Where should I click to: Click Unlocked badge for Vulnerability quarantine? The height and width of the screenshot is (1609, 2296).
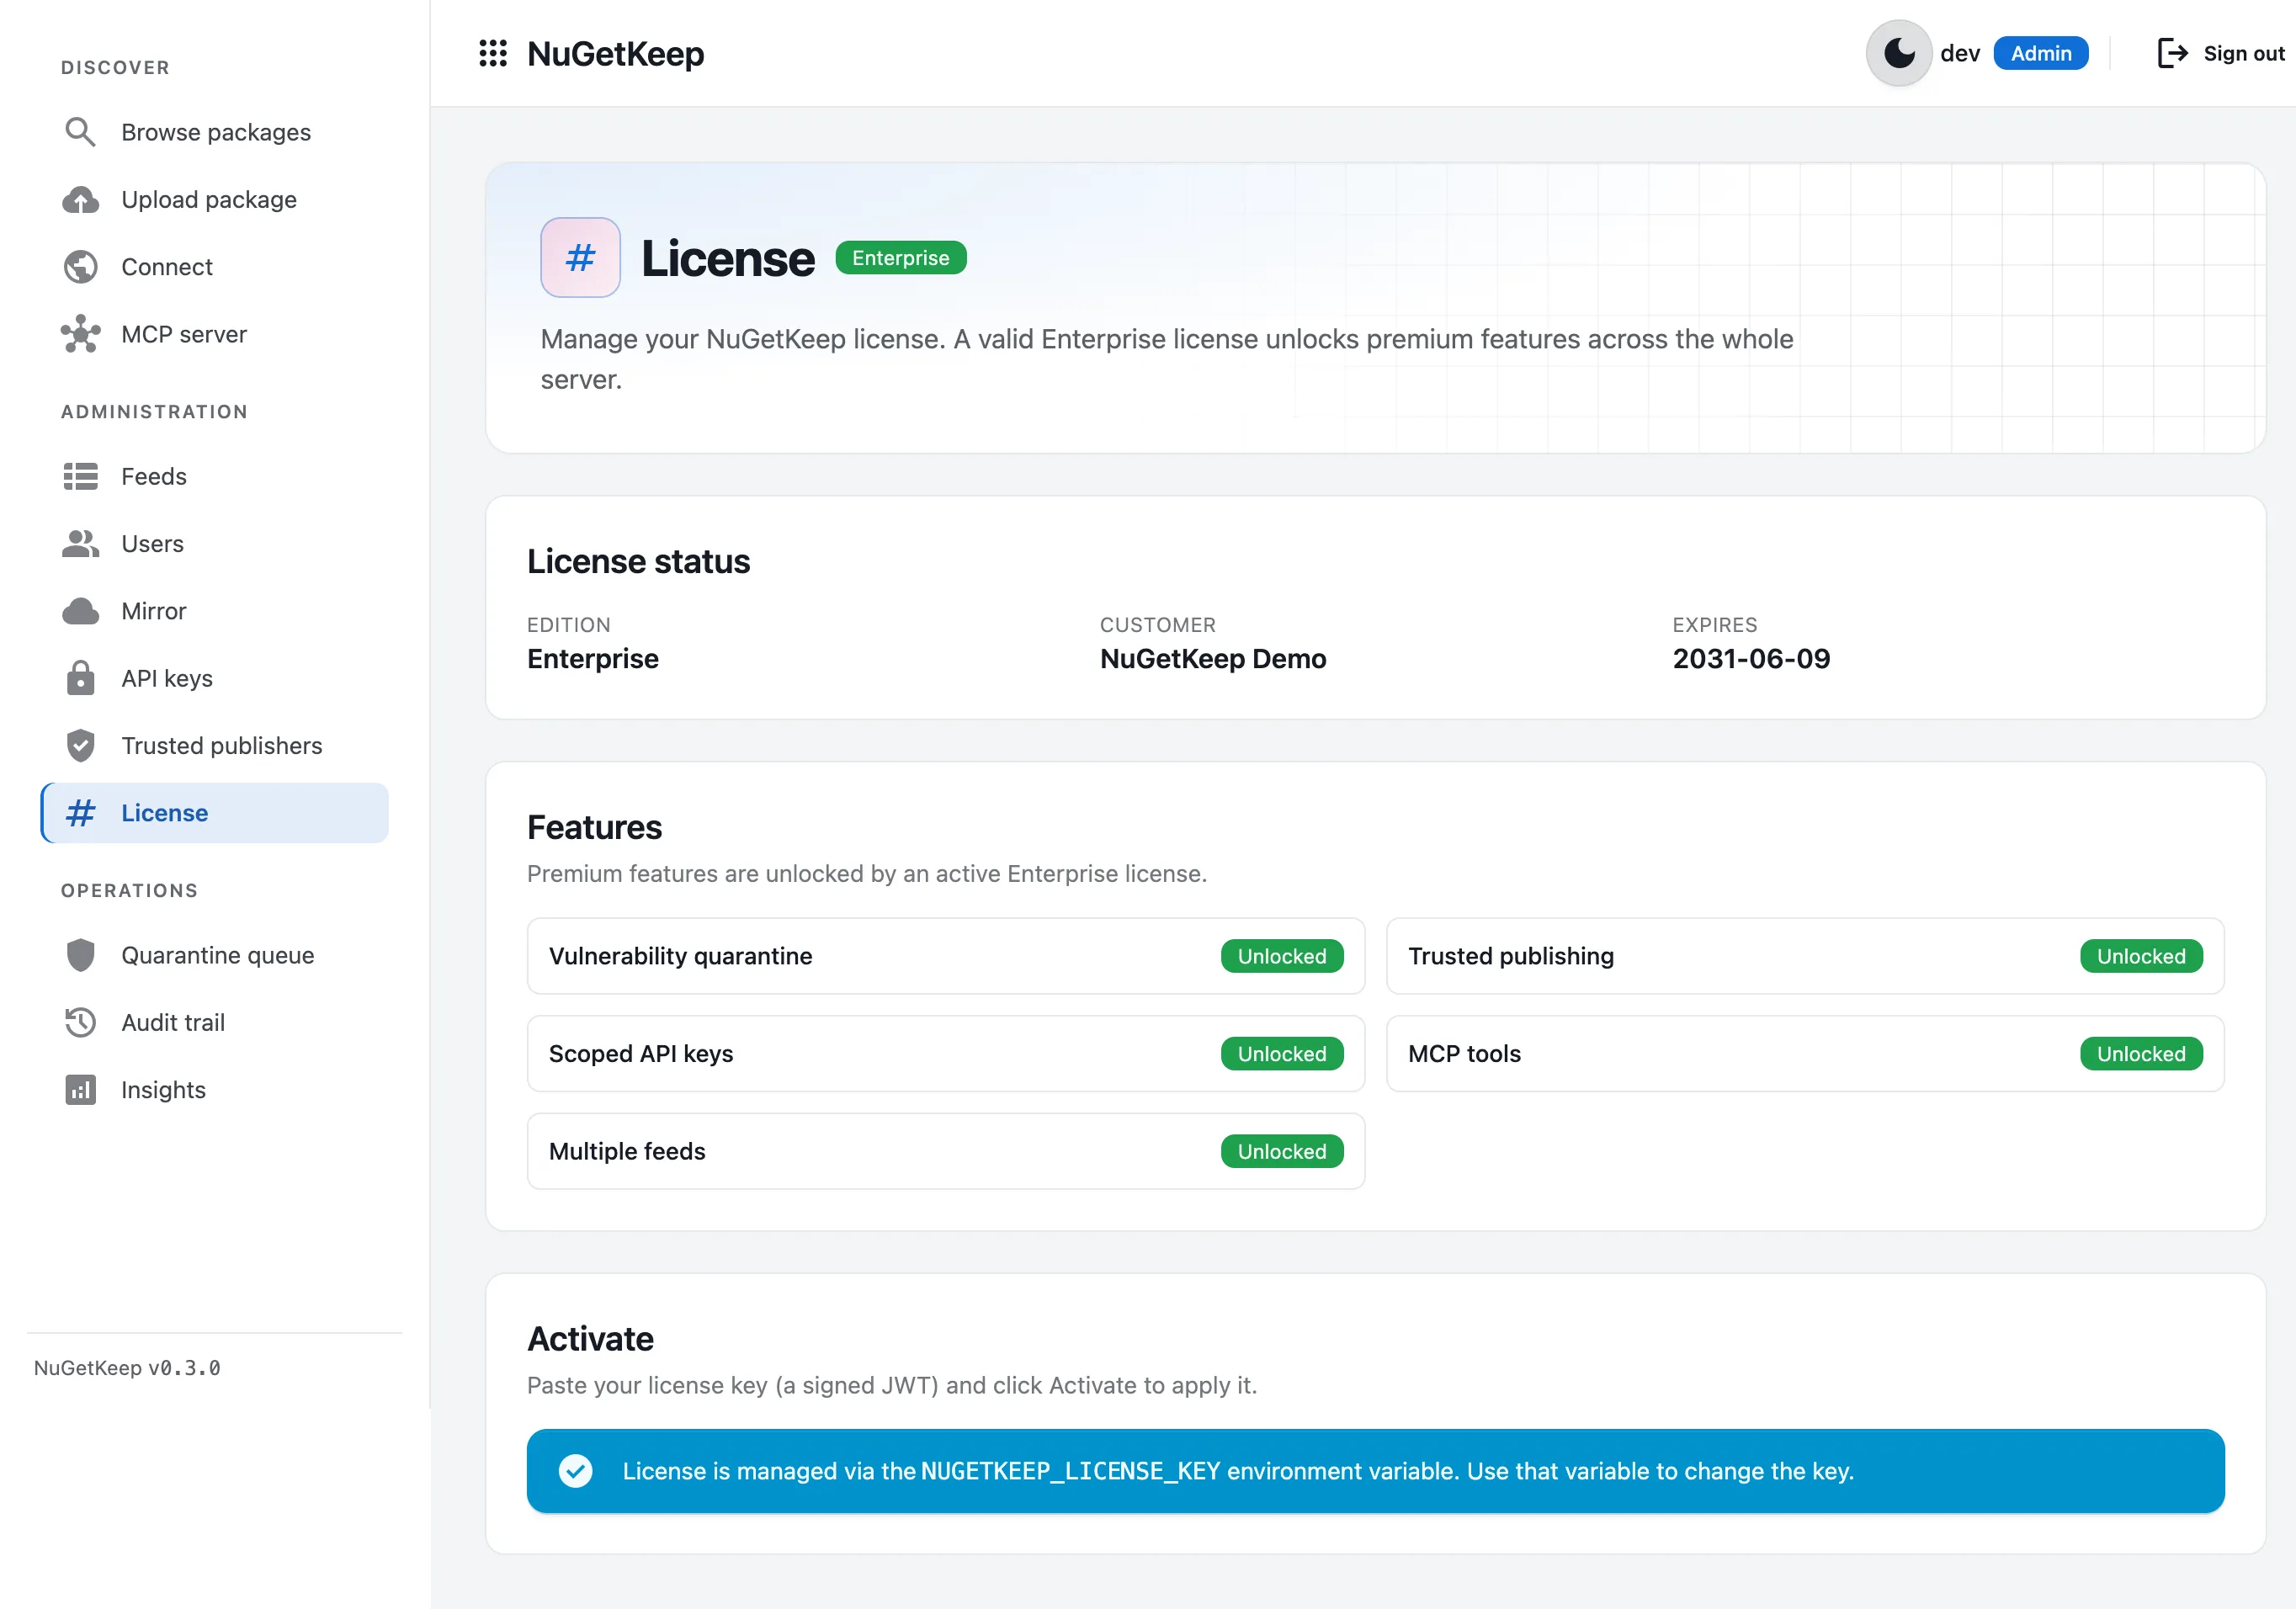1281,956
